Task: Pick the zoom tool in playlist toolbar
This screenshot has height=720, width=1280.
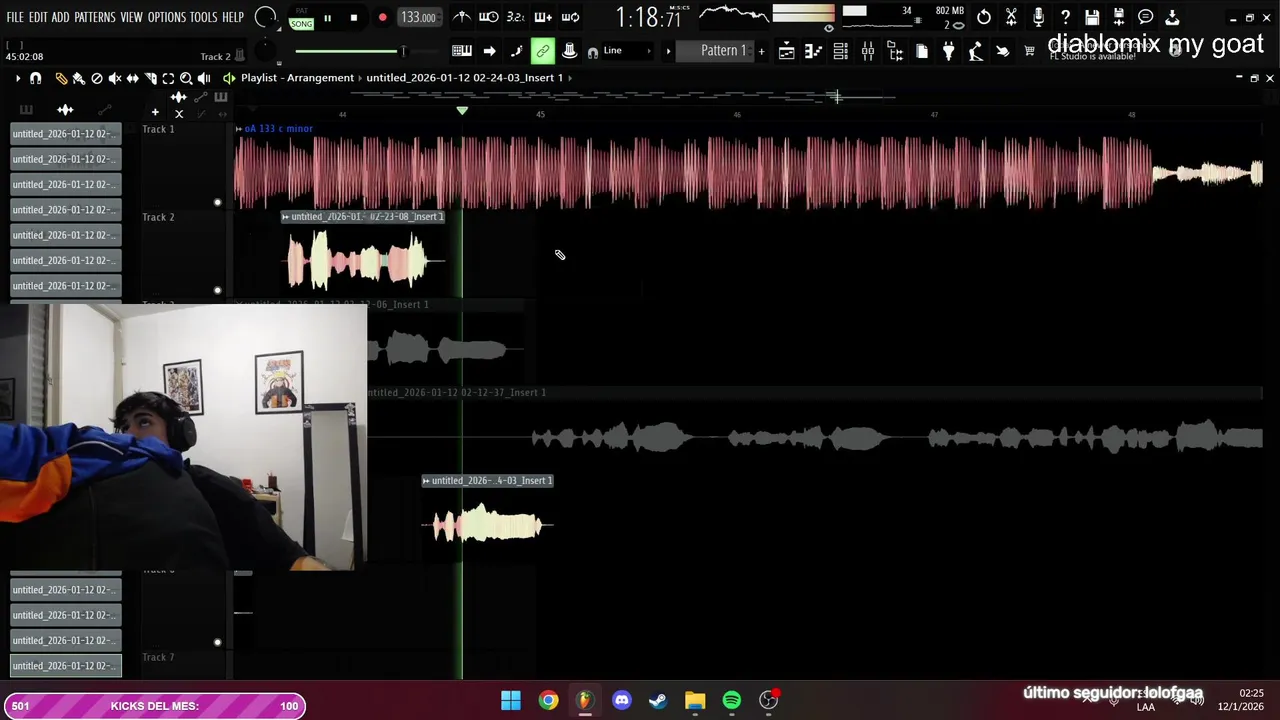Action: [x=186, y=78]
